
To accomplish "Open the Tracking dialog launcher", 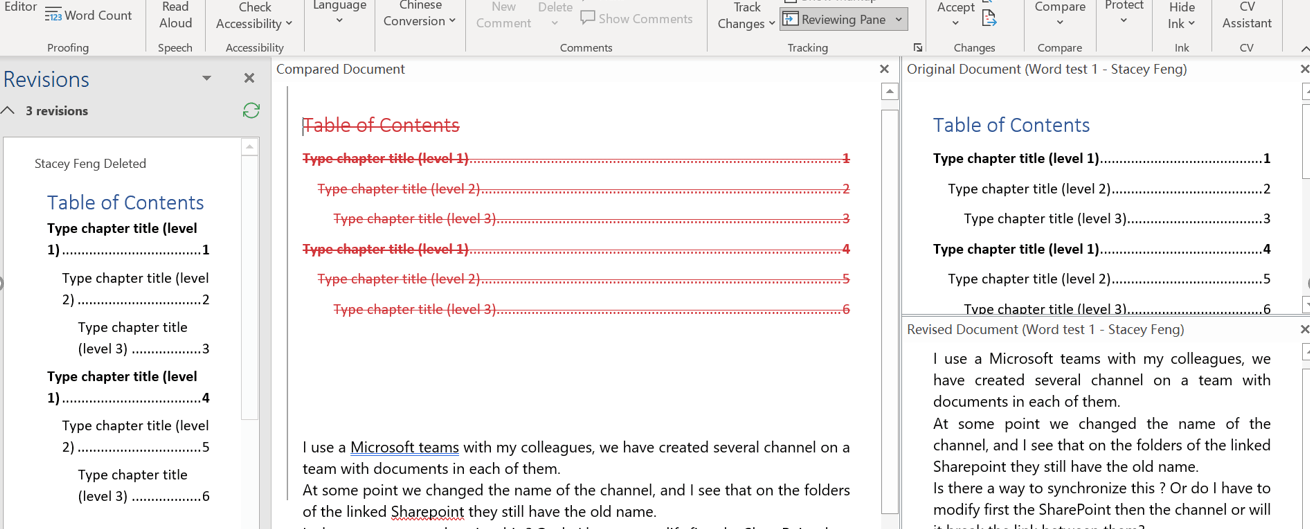I will tap(918, 48).
